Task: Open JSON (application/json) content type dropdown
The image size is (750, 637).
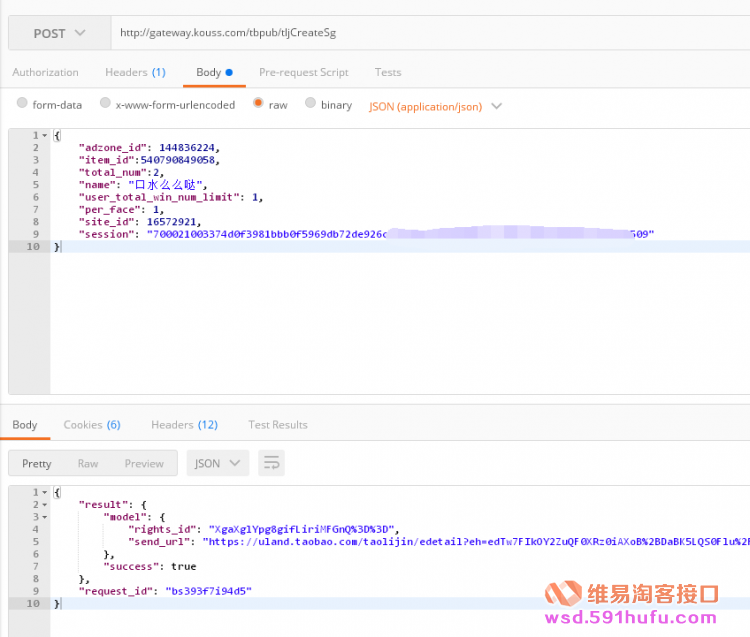Action: pyautogui.click(x=435, y=106)
